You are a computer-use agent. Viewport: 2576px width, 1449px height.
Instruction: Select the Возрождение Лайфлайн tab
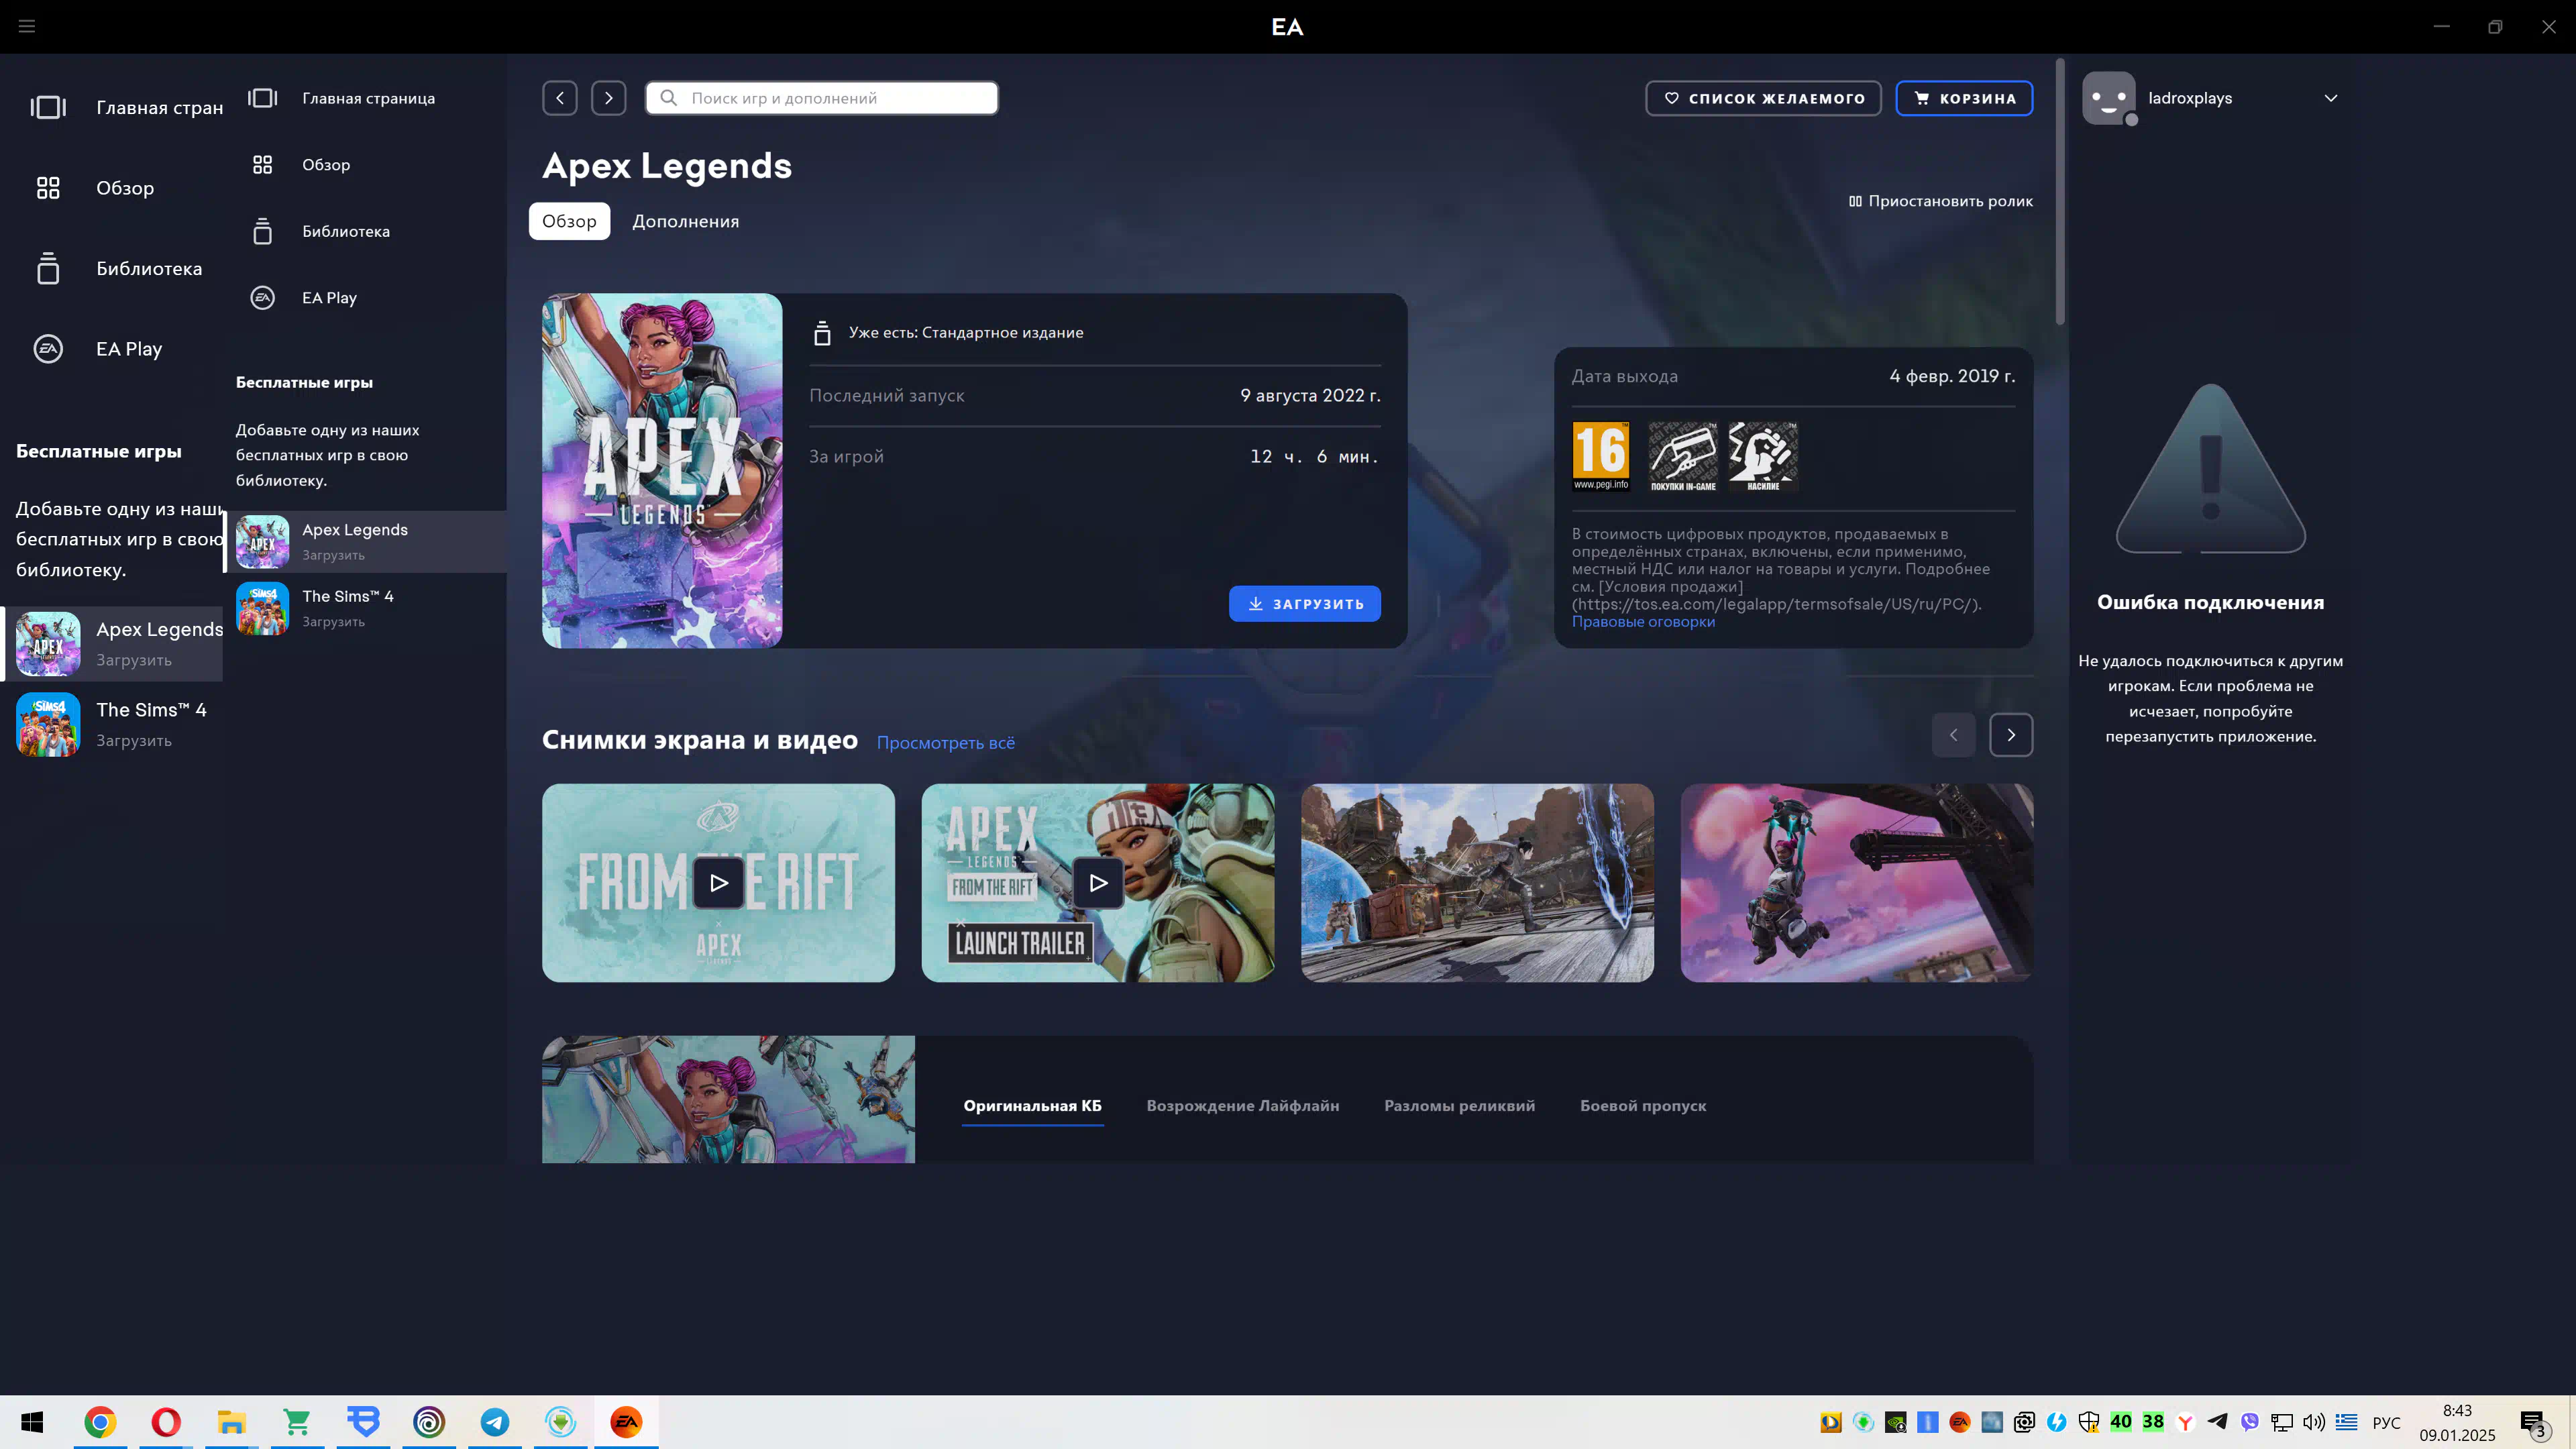point(1242,1106)
